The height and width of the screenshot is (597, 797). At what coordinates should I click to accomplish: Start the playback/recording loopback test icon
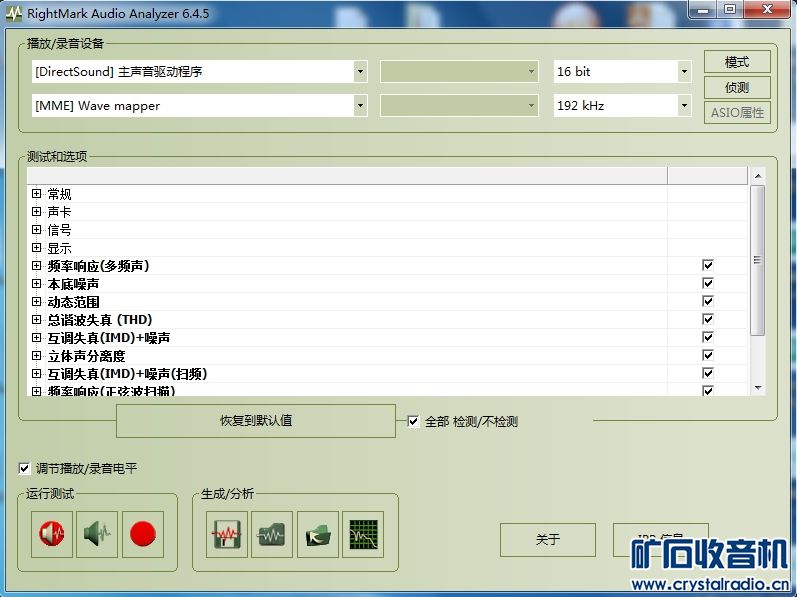click(x=52, y=534)
